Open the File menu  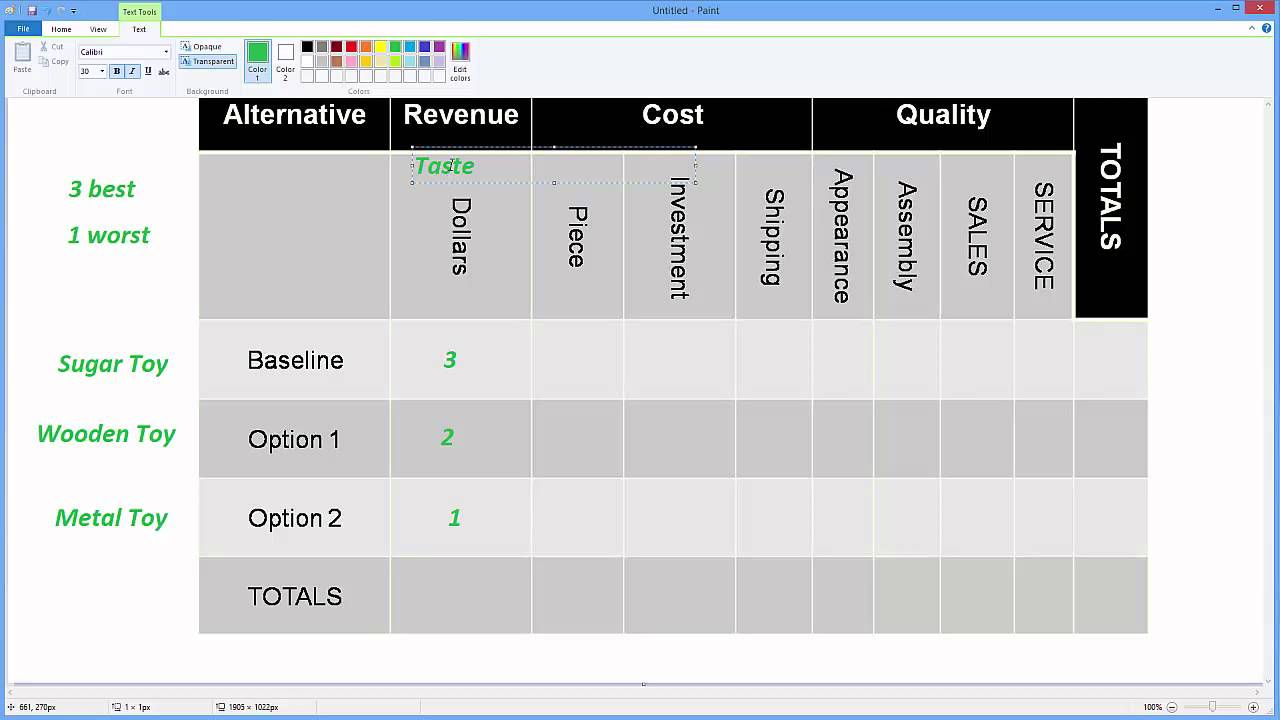coord(23,29)
